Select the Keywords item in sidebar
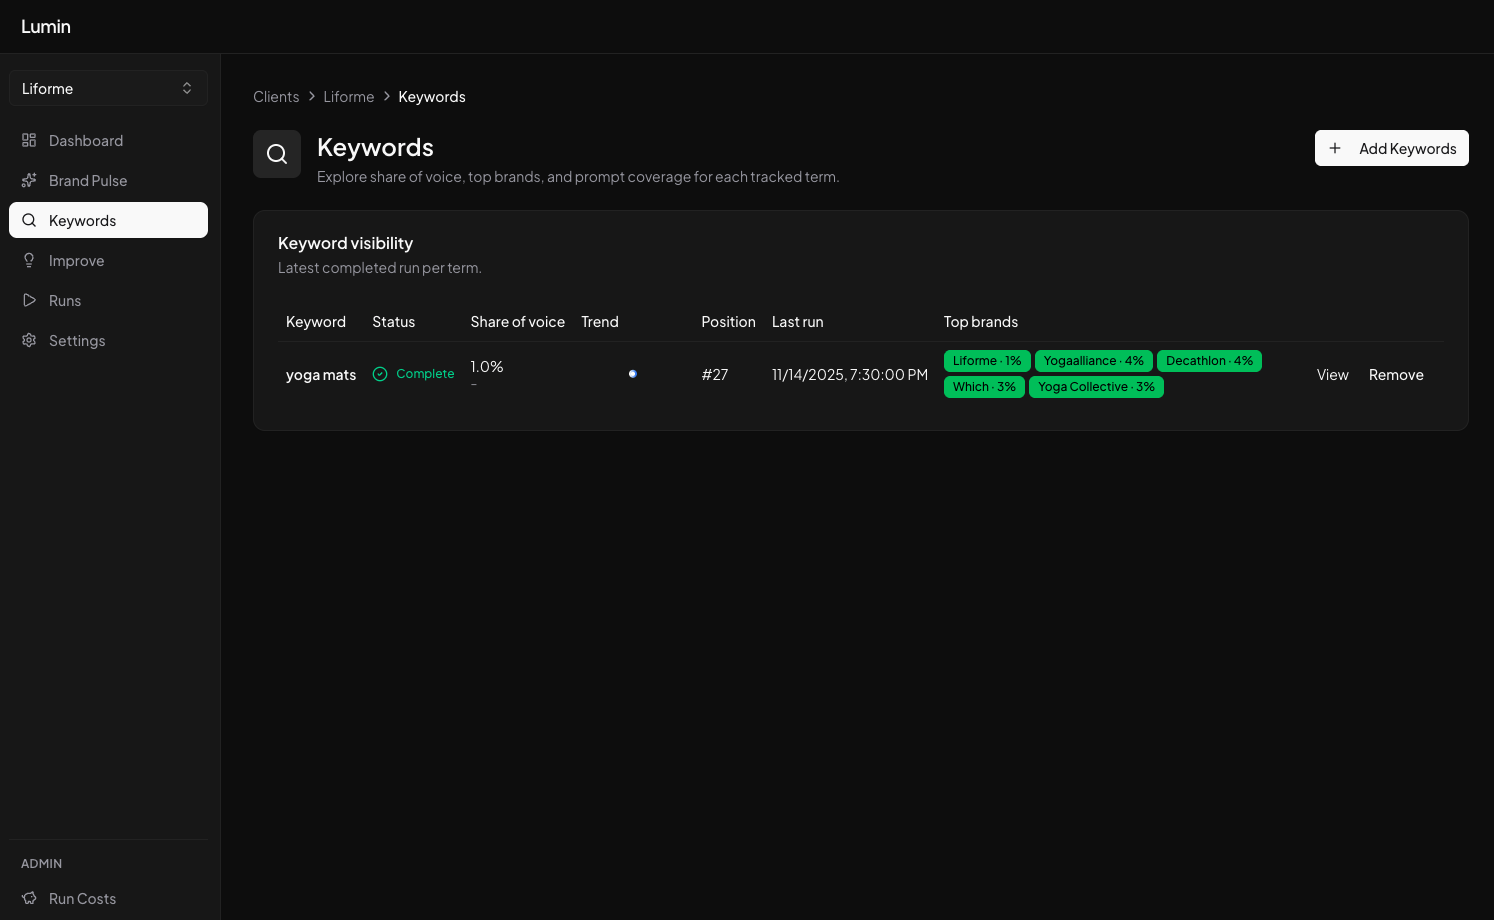This screenshot has height=920, width=1494. coord(108,221)
